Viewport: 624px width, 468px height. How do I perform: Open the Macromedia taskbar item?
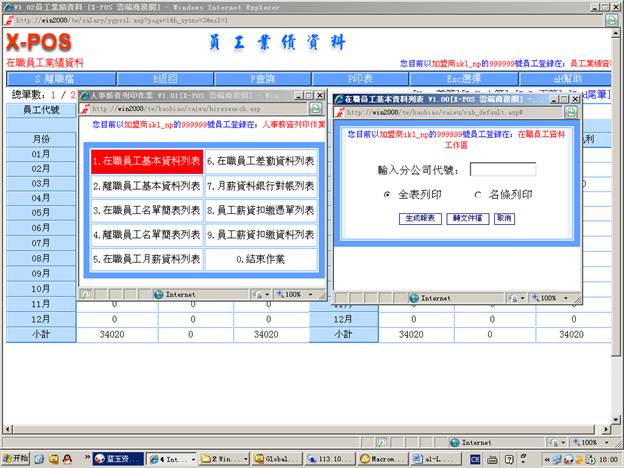(378, 458)
